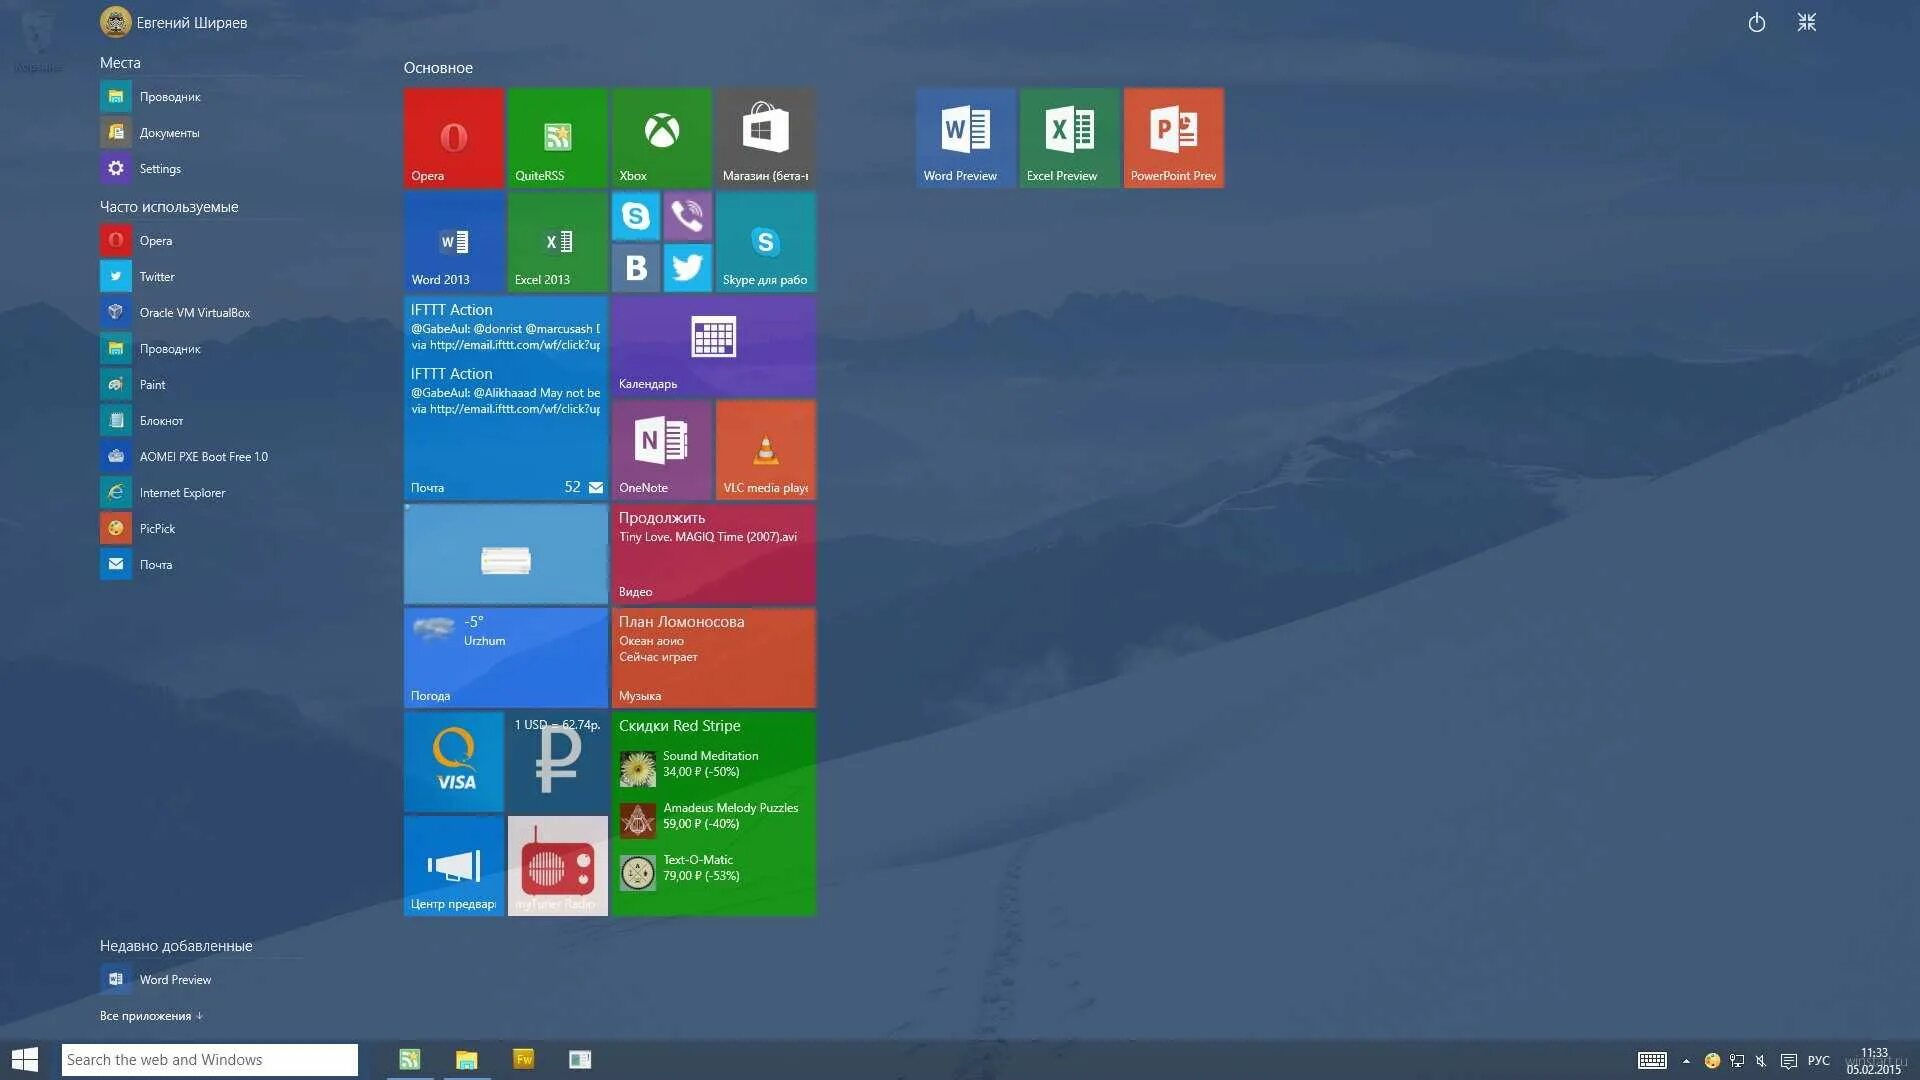The width and height of the screenshot is (1920, 1080).
Task: Open the РУС language switcher
Action: pyautogui.click(x=1818, y=1060)
